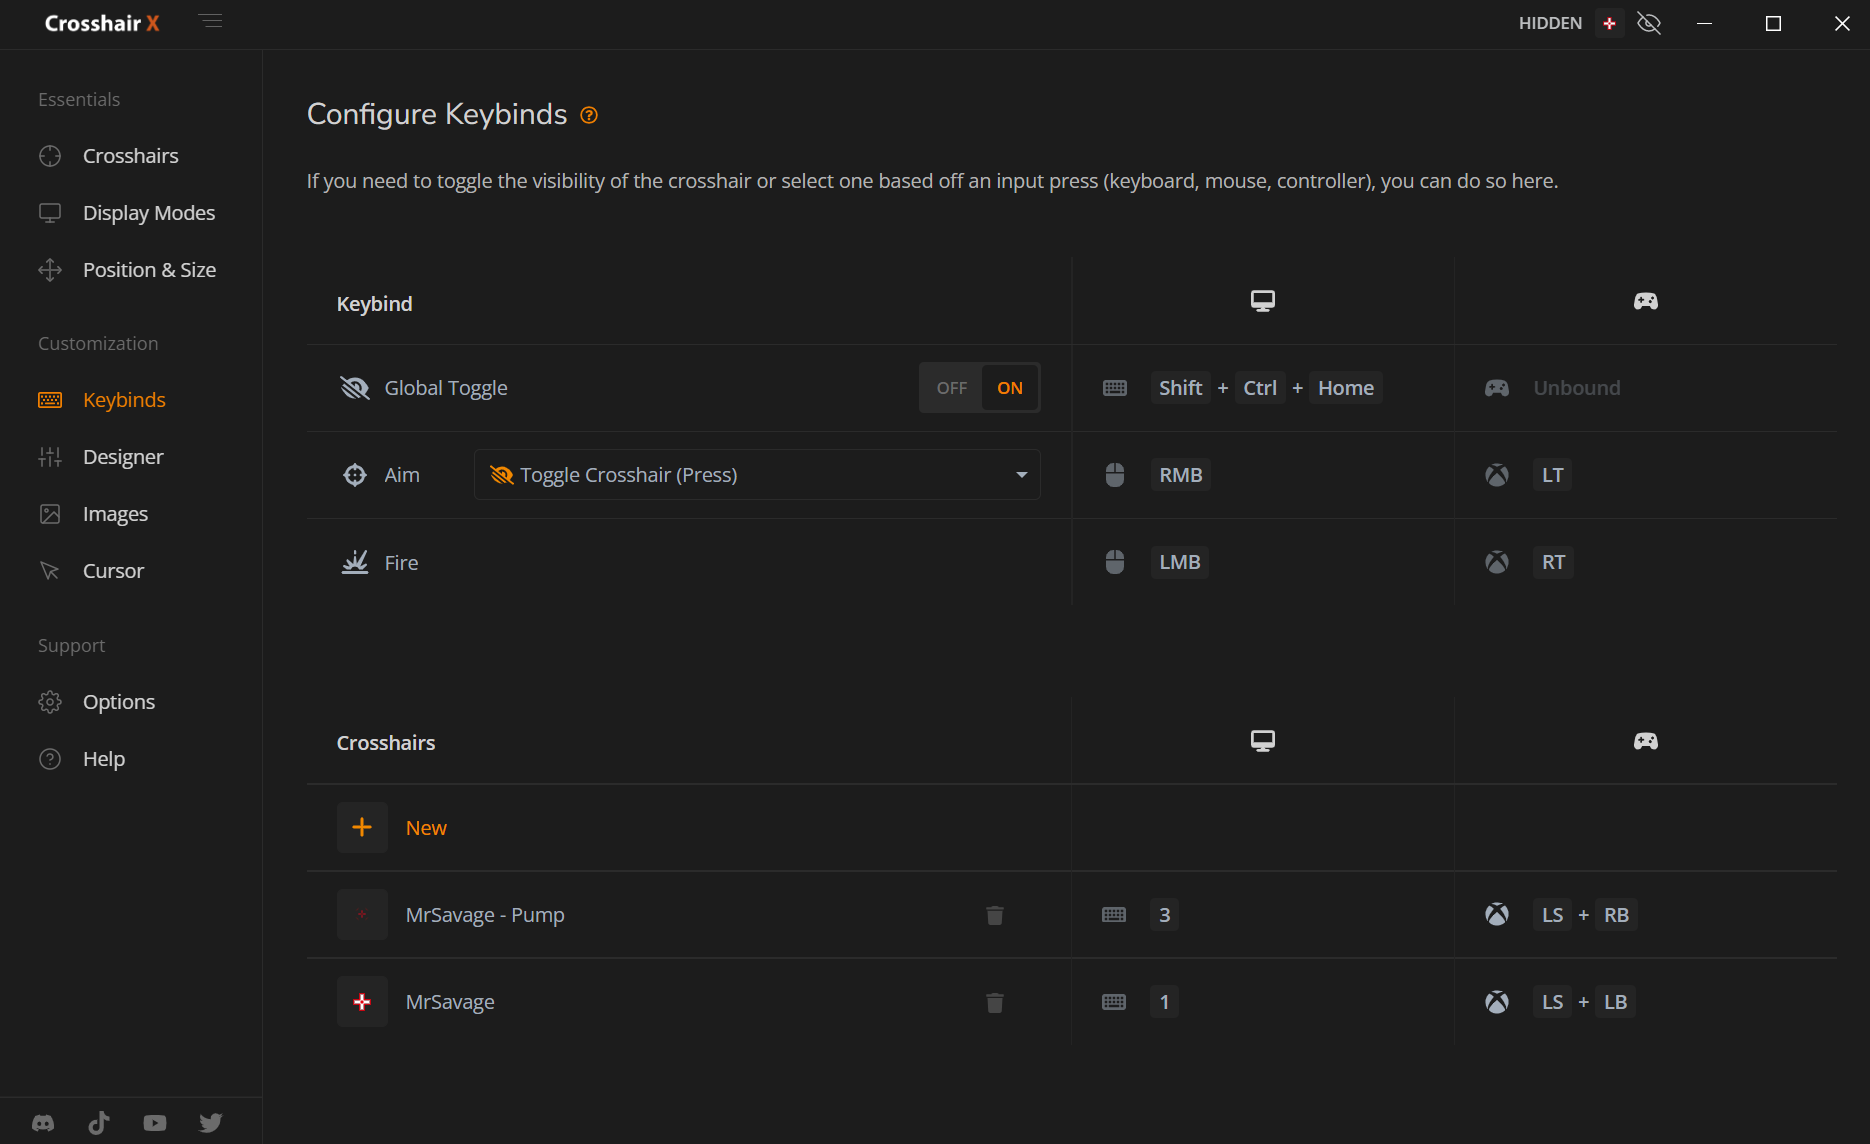Enable Global Toggle ON state
Image resolution: width=1870 pixels, height=1144 pixels.
(x=1011, y=387)
